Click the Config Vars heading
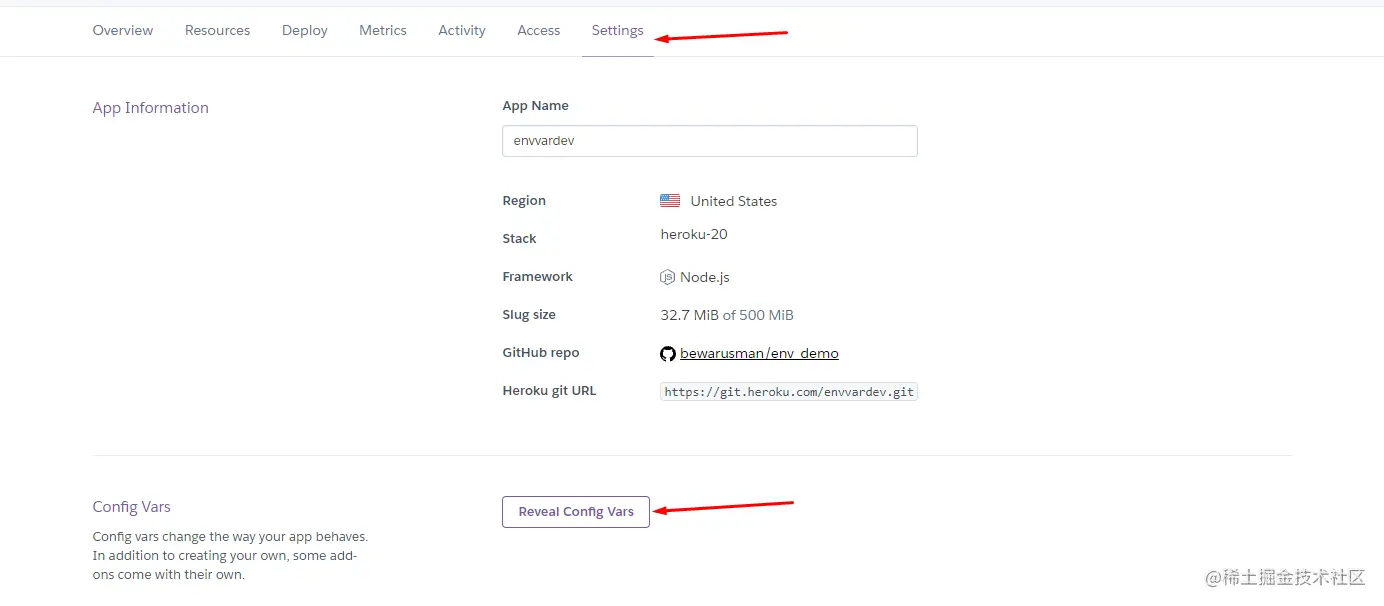Image resolution: width=1384 pixels, height=606 pixels. (132, 507)
